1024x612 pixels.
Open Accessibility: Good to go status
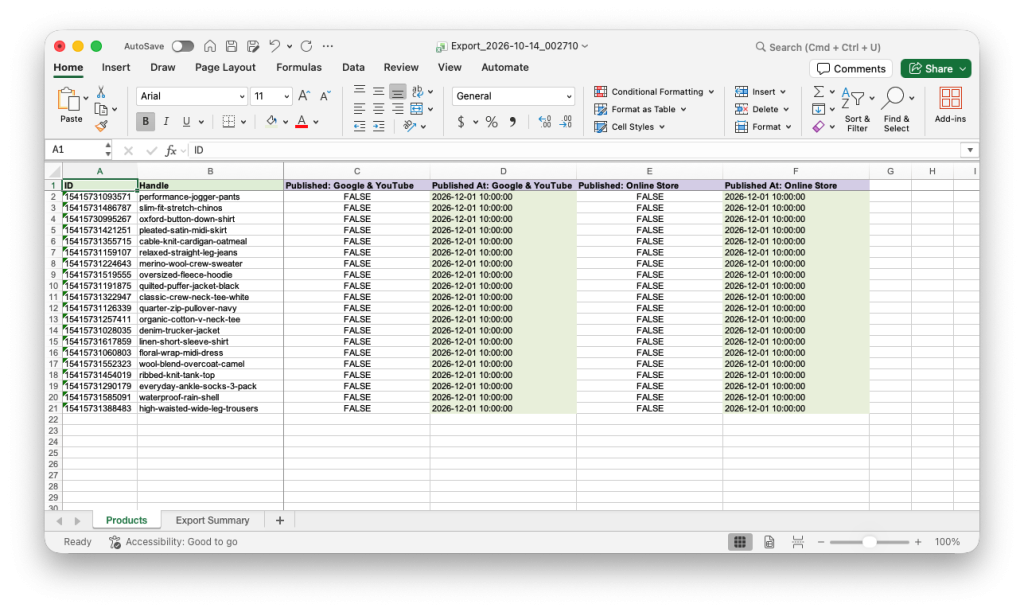173,541
